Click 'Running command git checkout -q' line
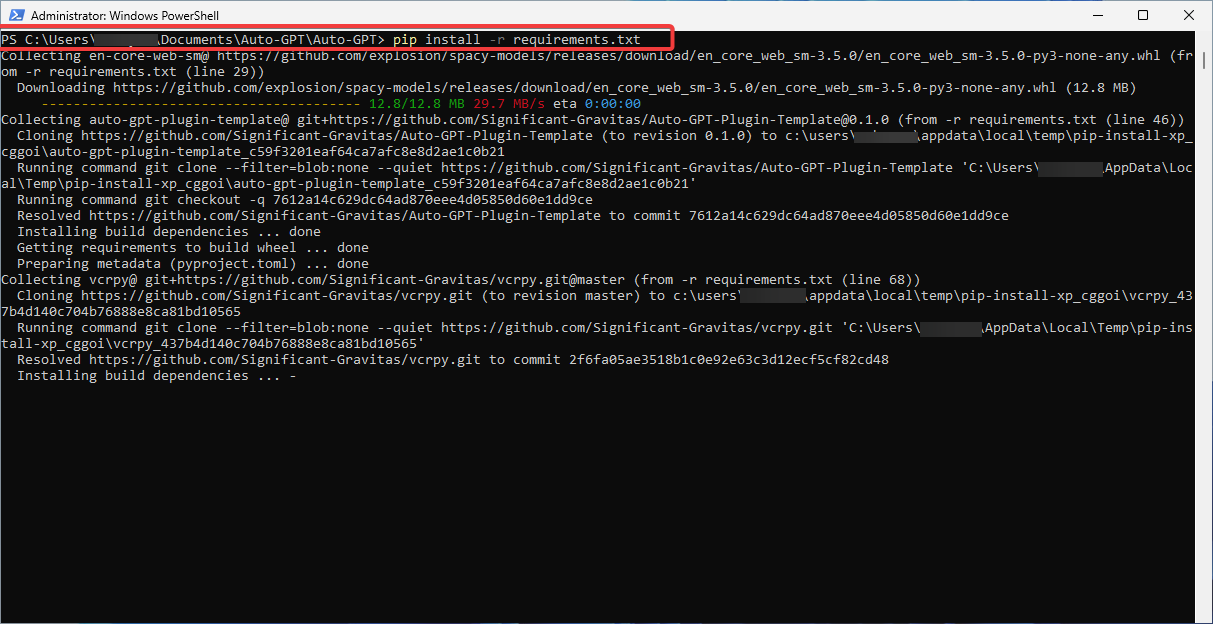This screenshot has height=624, width=1213. click(305, 200)
